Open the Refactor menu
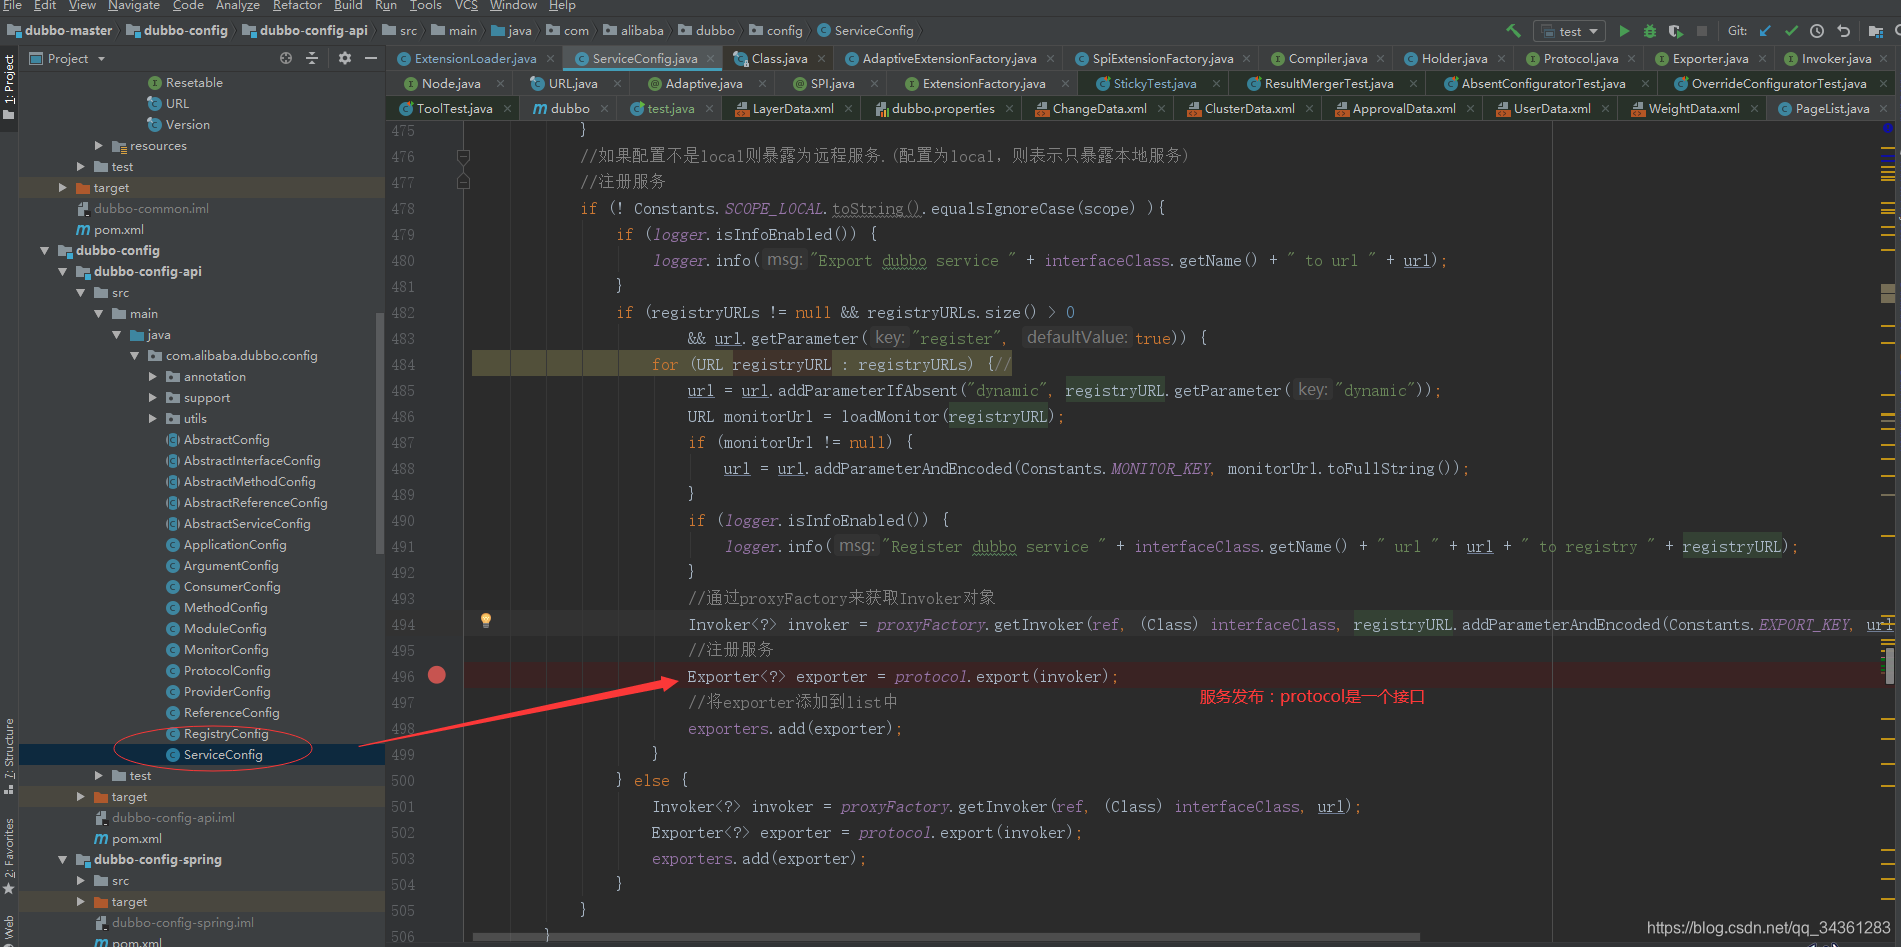Screen dimensions: 1901x947 coord(297,6)
